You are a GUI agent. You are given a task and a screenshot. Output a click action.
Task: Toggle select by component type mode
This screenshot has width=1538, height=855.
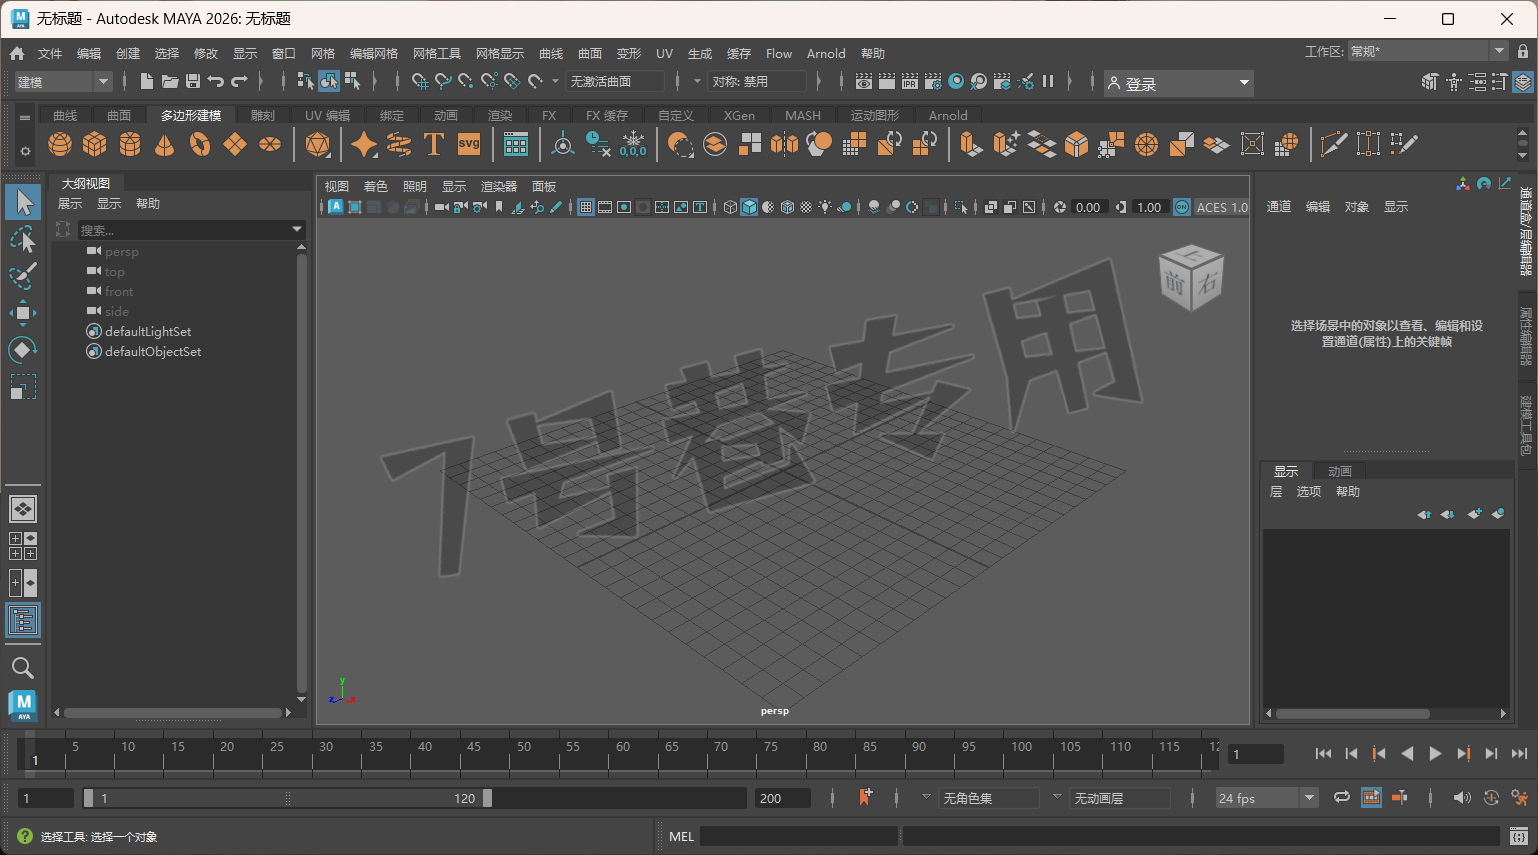pos(352,81)
